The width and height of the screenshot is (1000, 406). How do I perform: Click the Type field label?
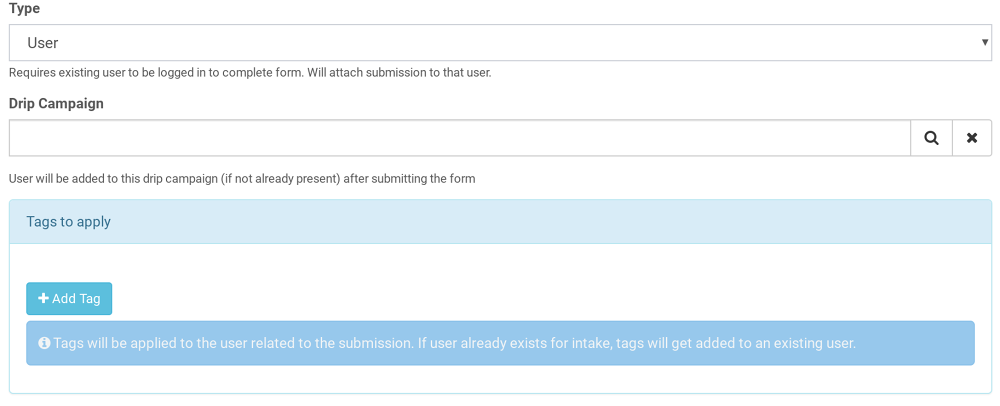click(24, 8)
